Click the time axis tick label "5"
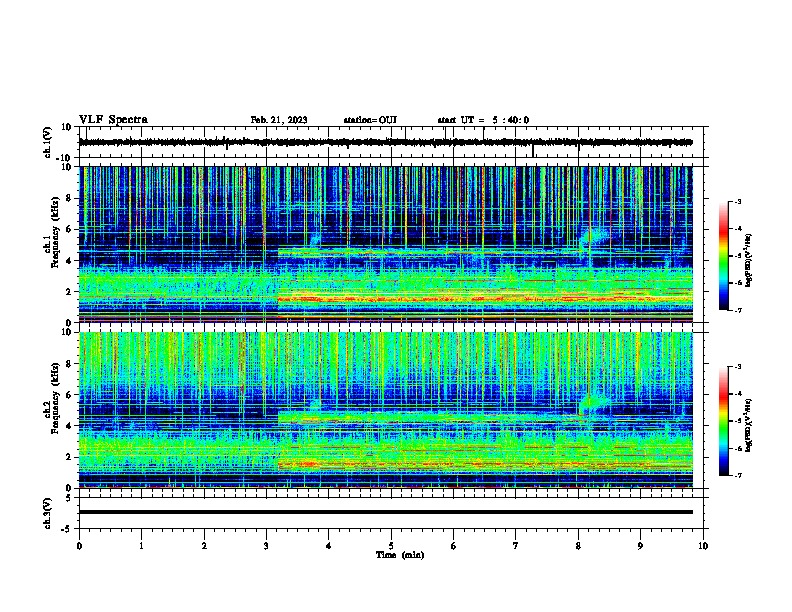792x612 pixels. pos(391,546)
